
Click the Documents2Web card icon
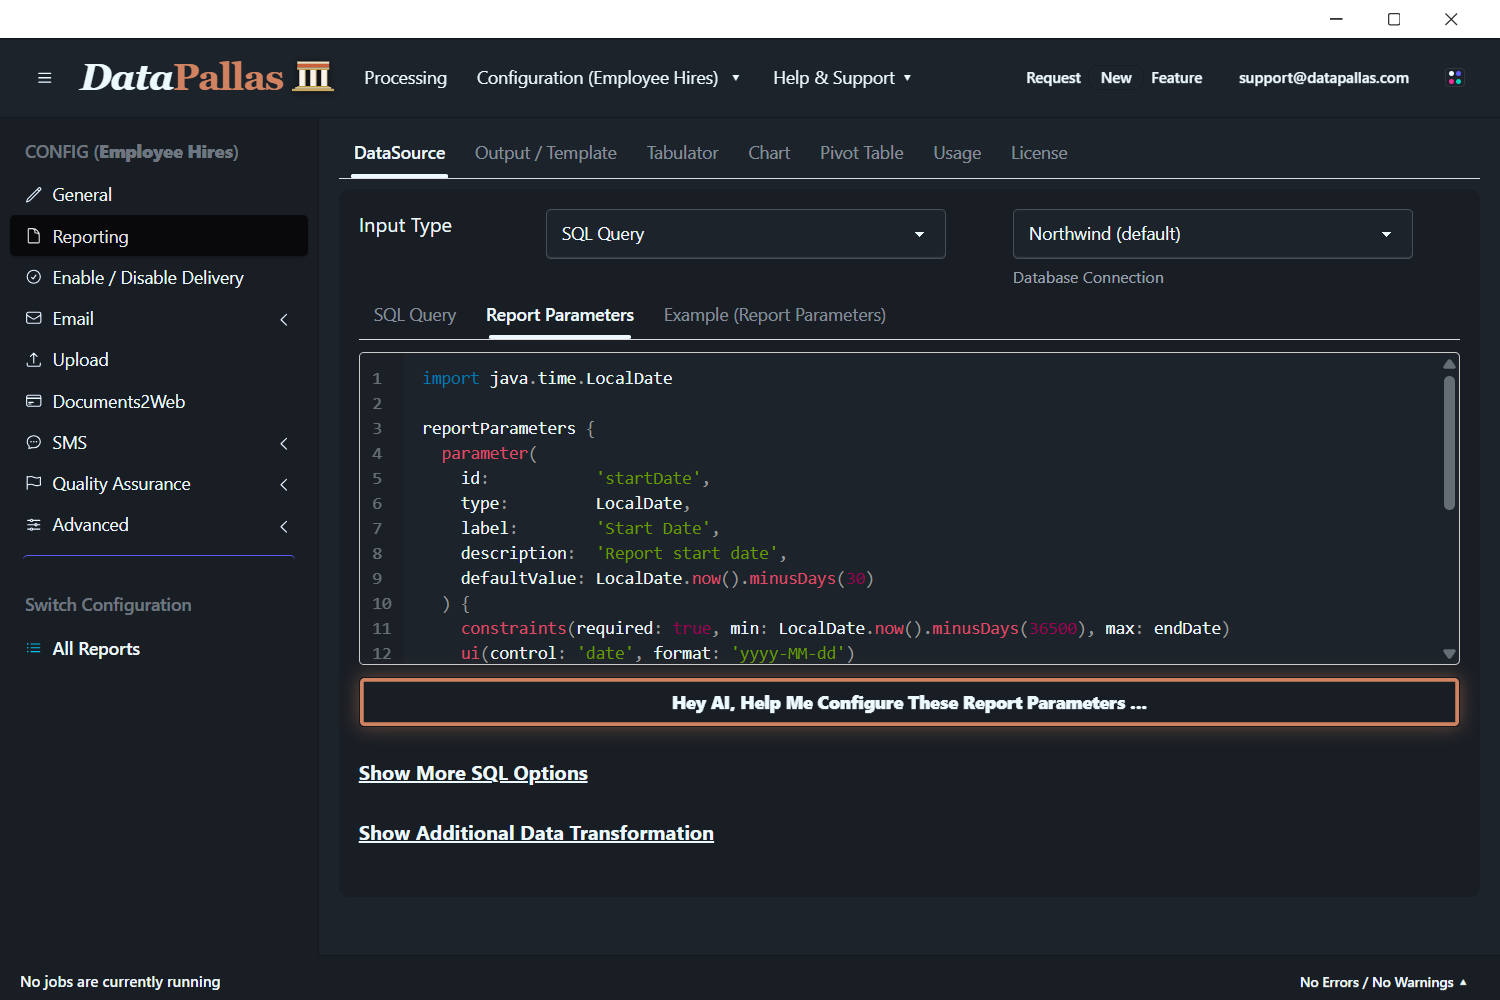pyautogui.click(x=34, y=401)
